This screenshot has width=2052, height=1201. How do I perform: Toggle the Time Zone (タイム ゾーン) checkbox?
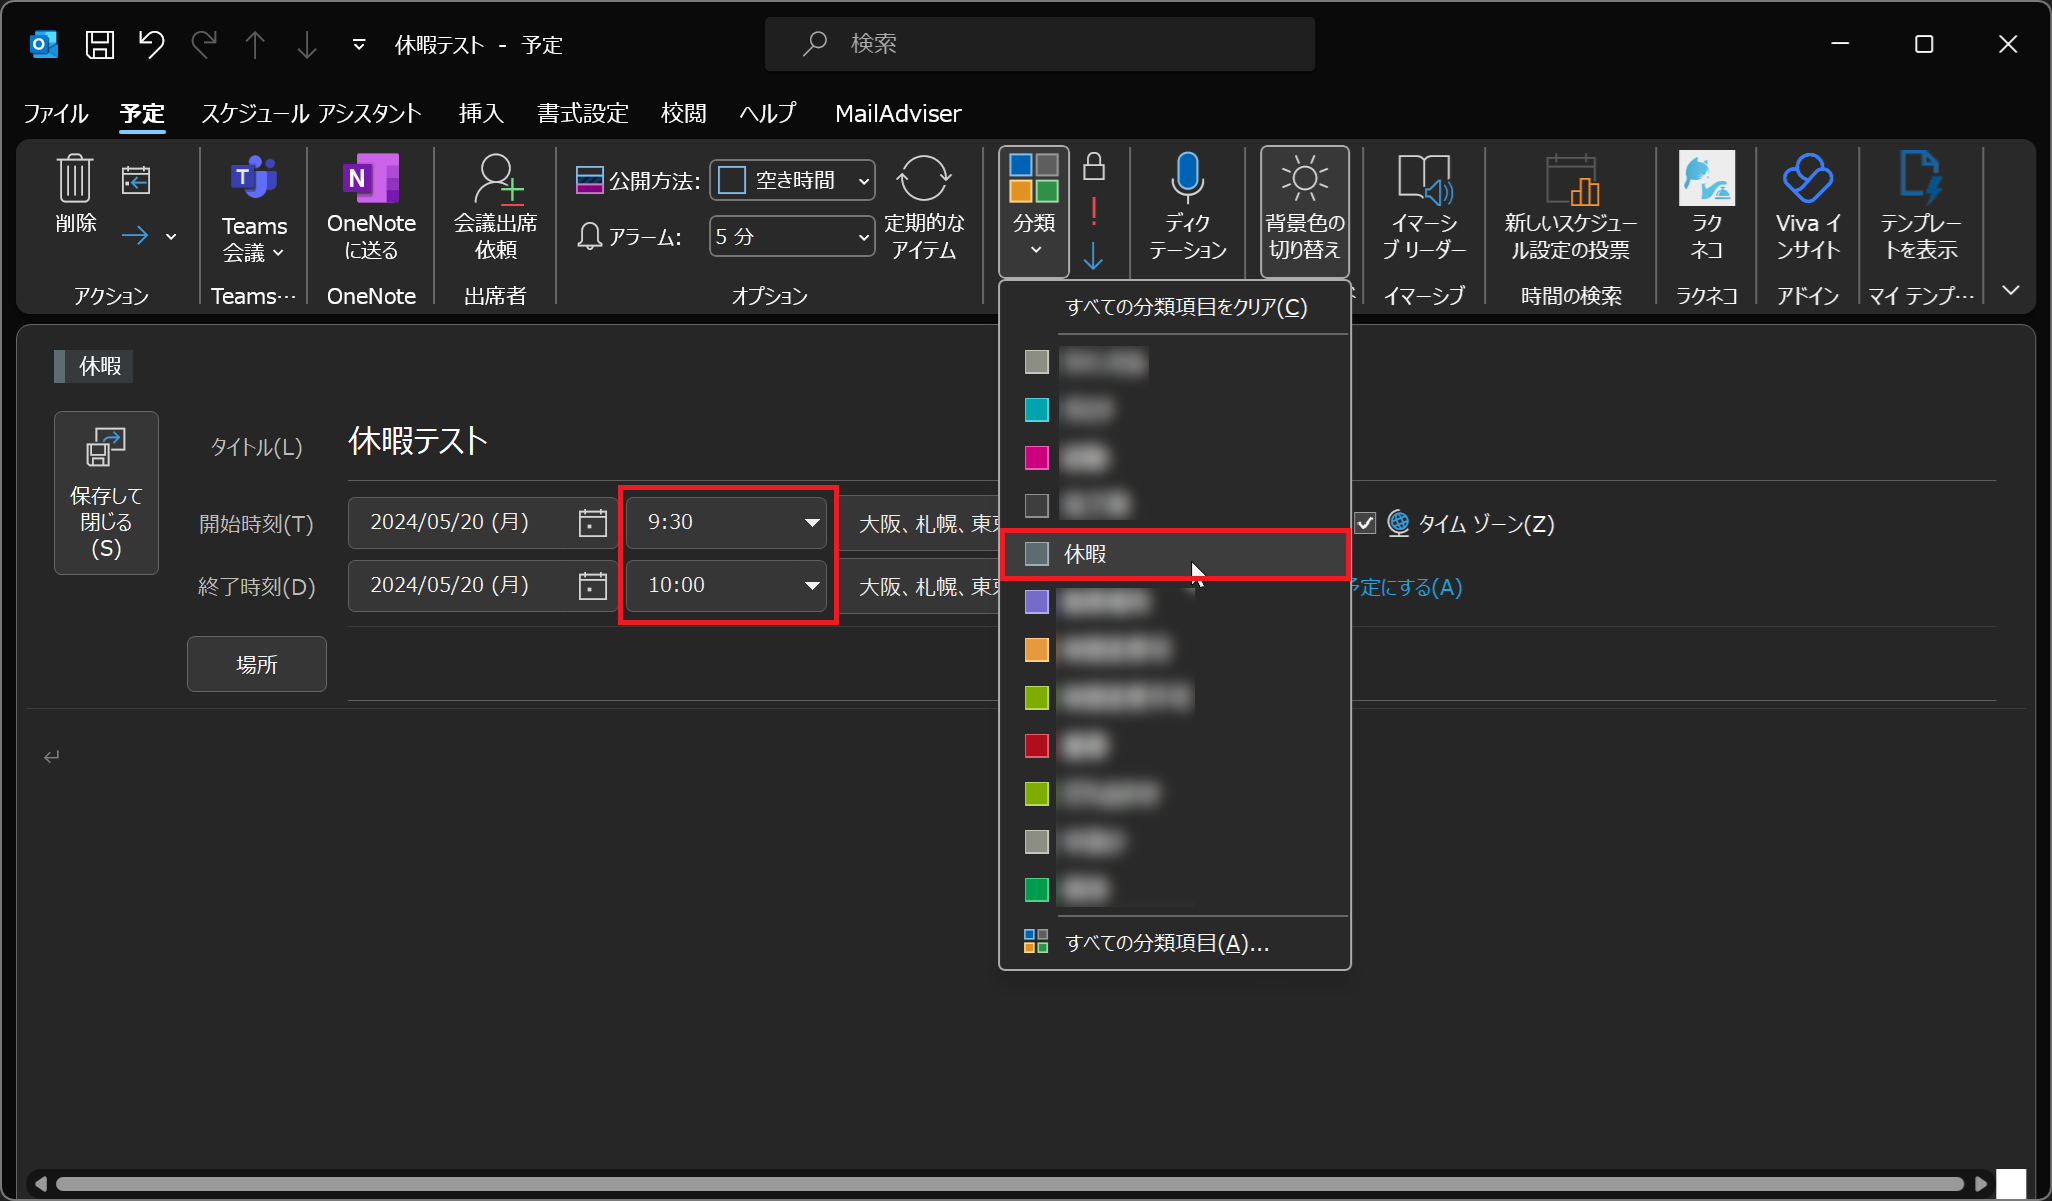(1365, 523)
